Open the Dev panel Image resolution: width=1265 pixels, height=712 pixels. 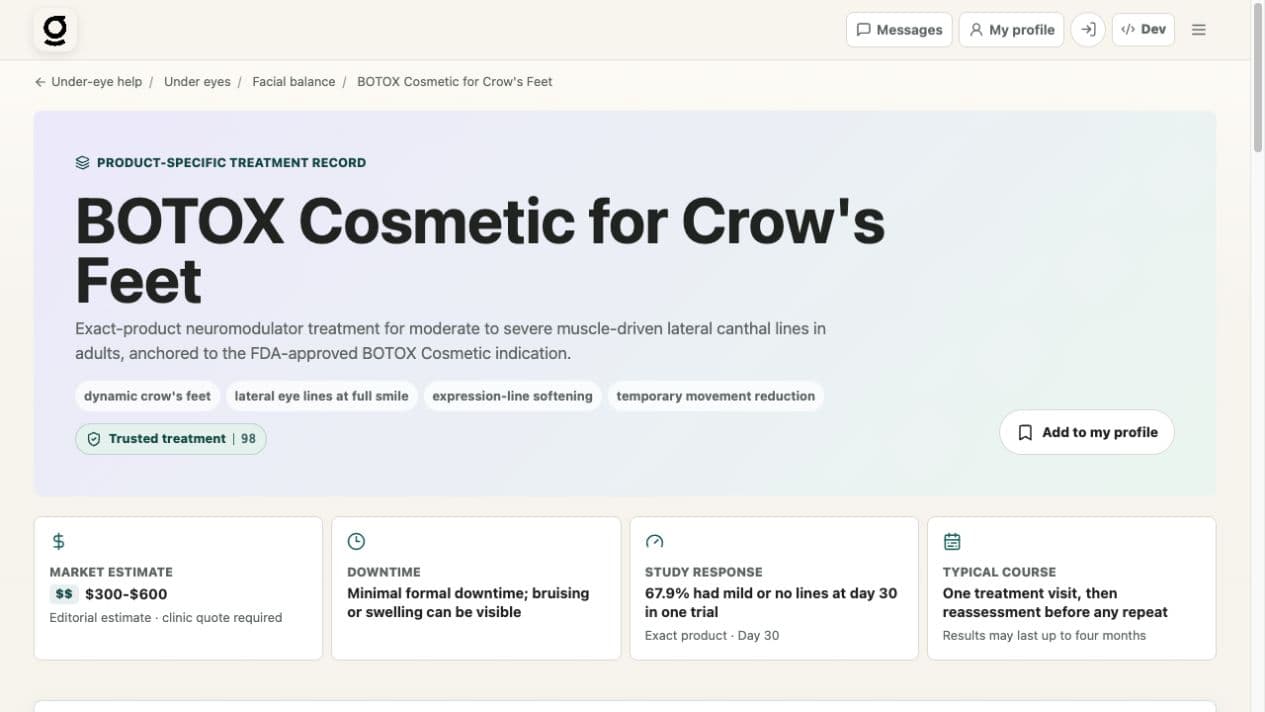point(1143,30)
